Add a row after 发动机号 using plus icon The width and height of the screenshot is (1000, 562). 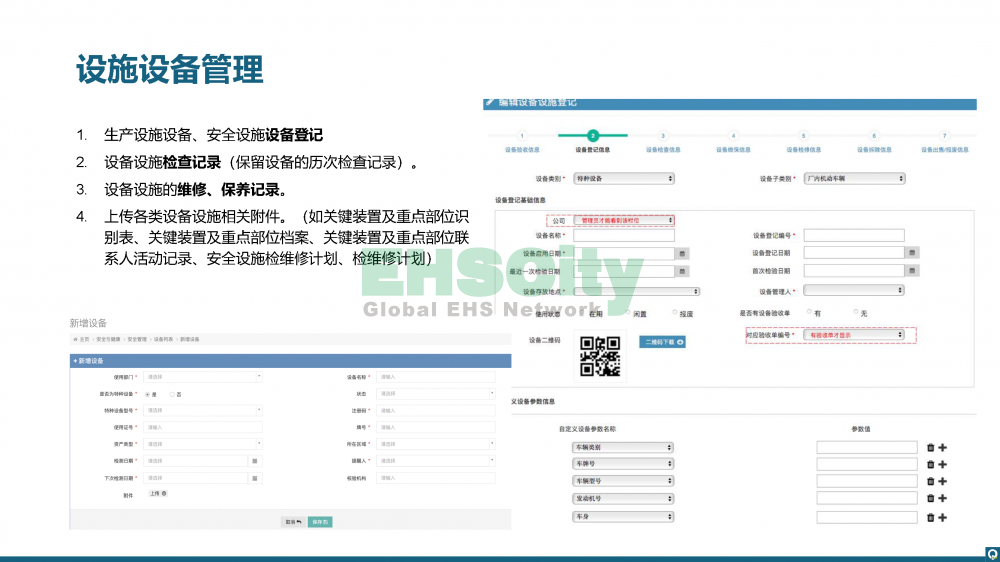(x=942, y=499)
